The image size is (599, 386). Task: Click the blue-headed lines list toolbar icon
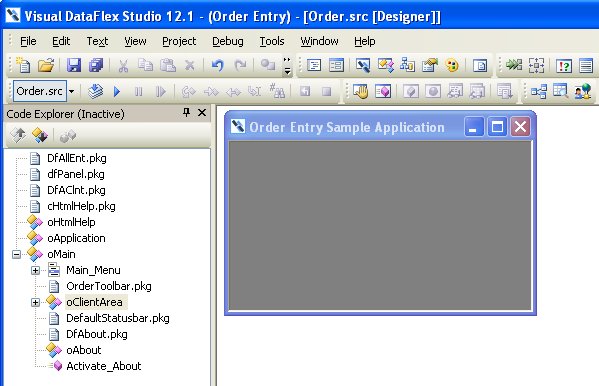click(586, 65)
